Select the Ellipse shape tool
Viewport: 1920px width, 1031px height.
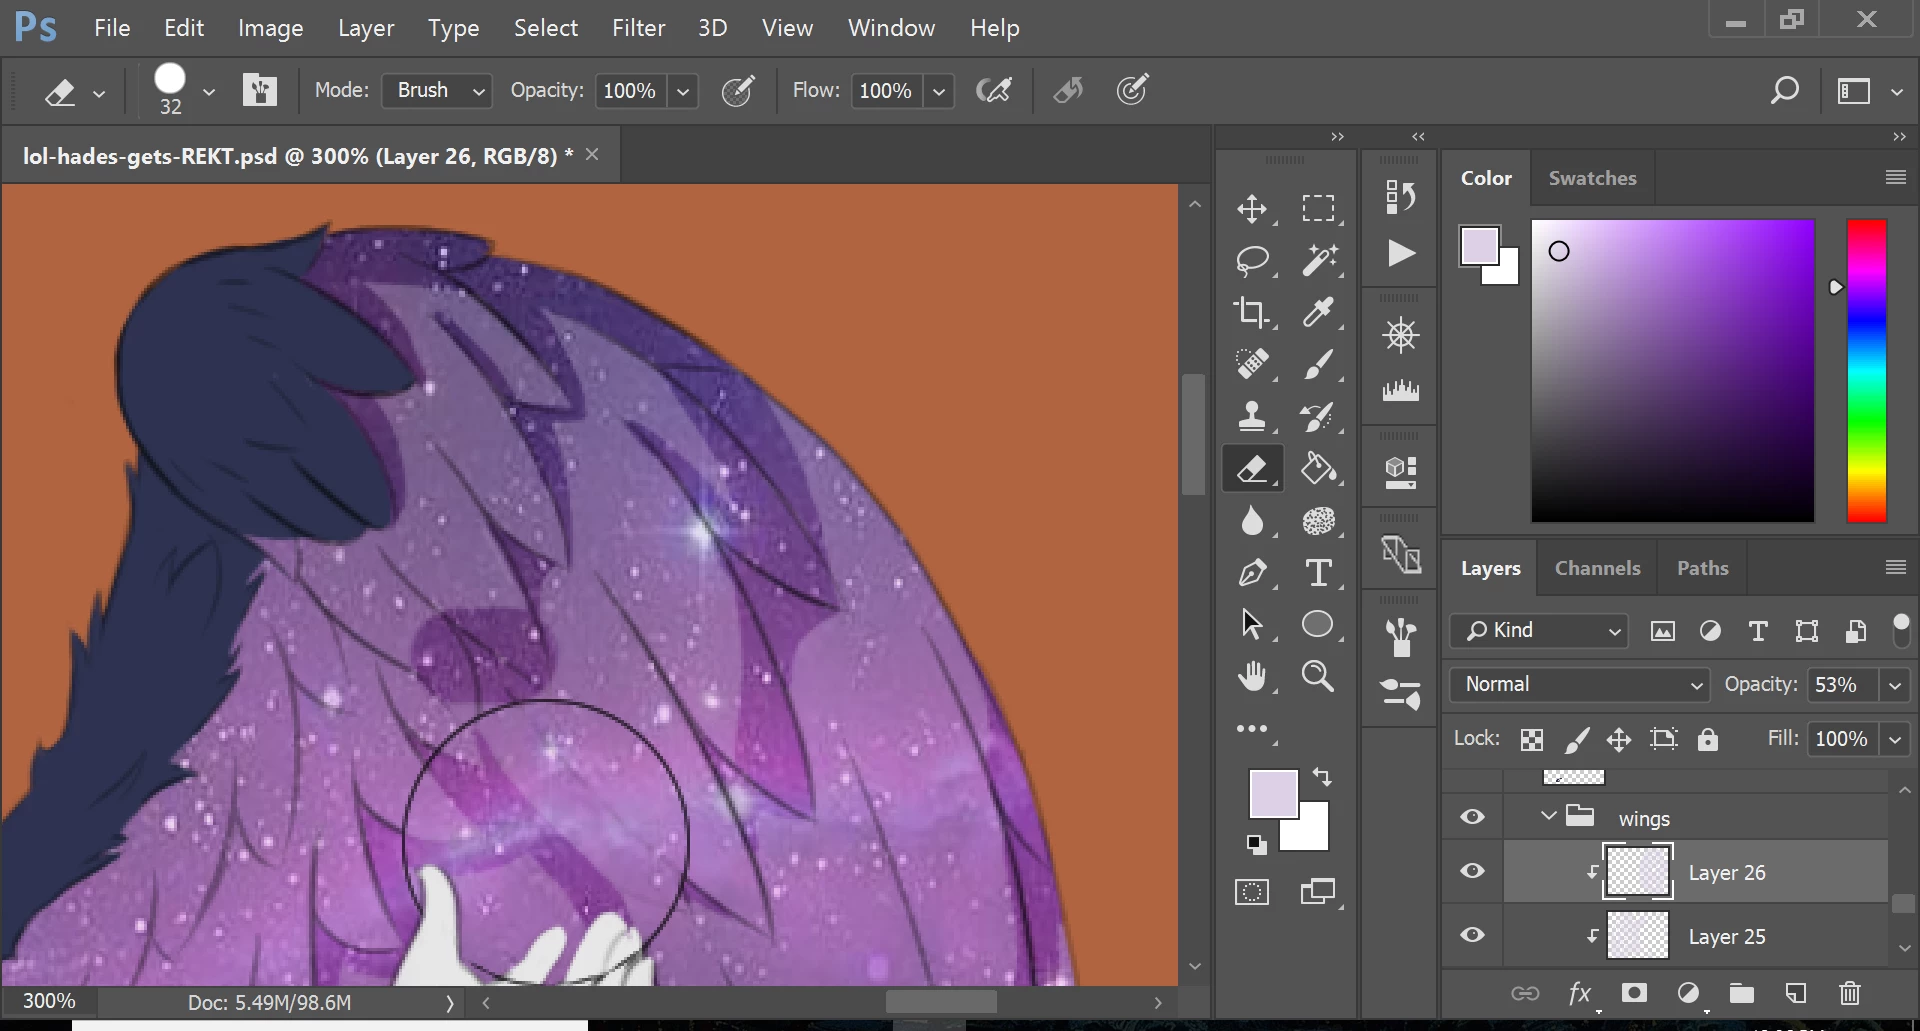pyautogui.click(x=1318, y=624)
